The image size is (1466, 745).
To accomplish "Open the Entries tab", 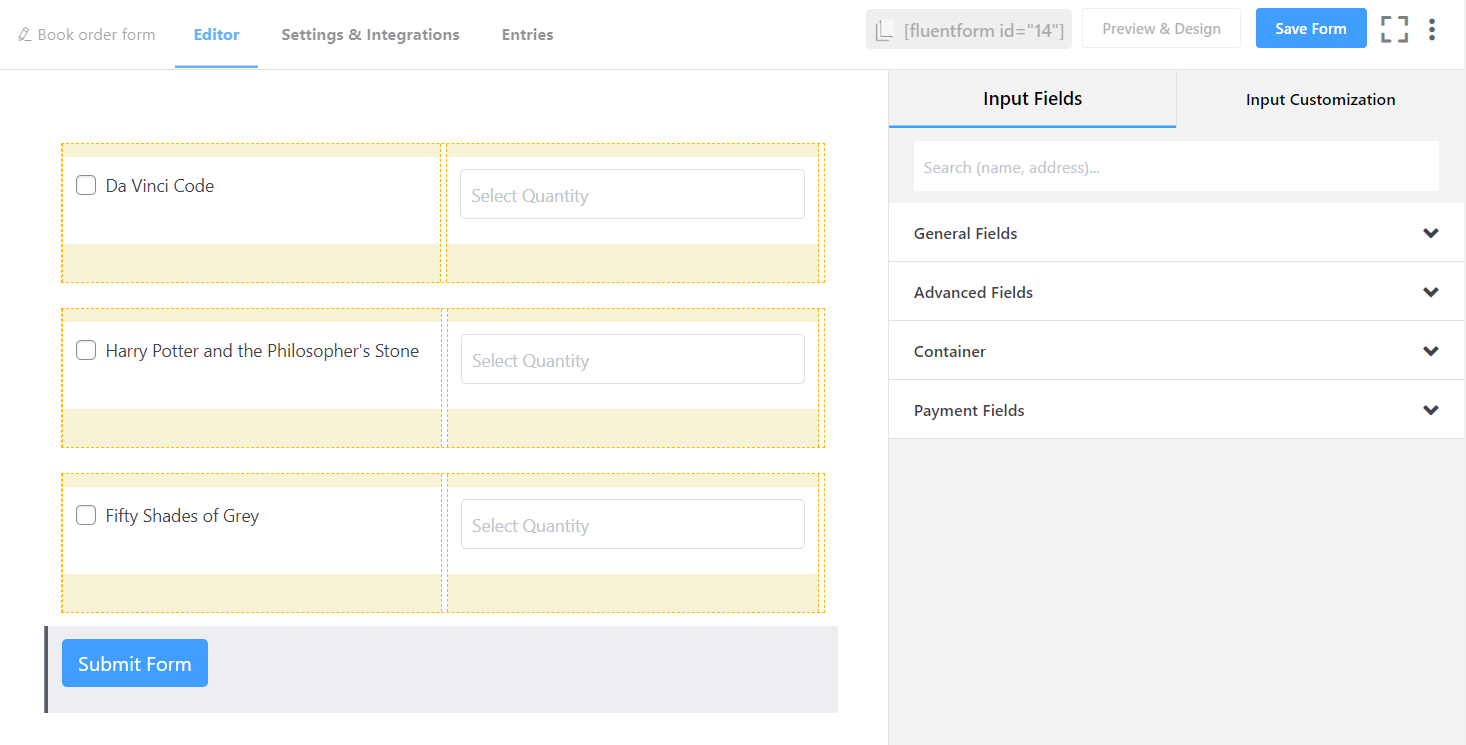I will click(x=527, y=34).
